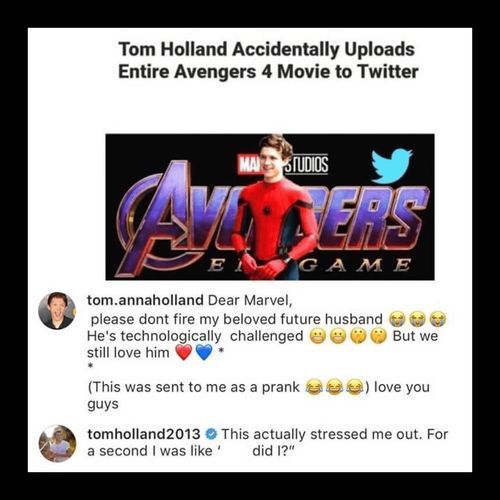This screenshot has height=500, width=500.
Task: Click the headline about Avengers 4 upload
Action: tap(268, 60)
